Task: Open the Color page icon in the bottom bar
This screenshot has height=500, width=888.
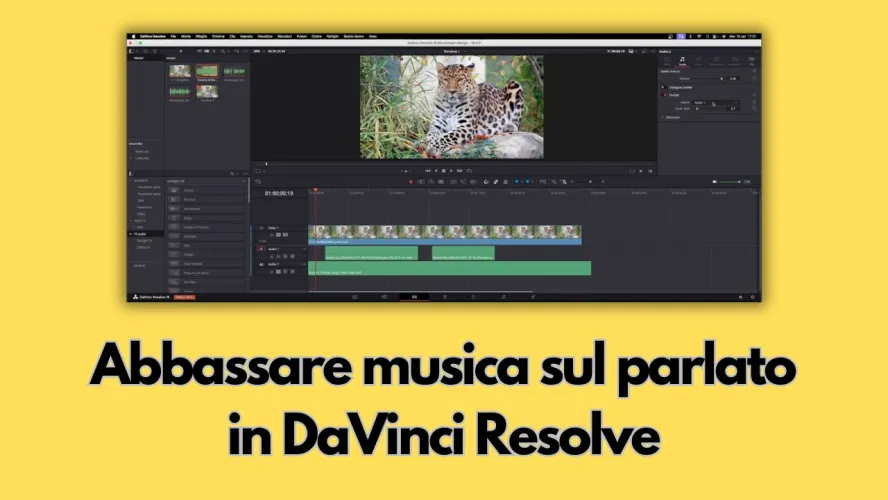Action: click(473, 297)
